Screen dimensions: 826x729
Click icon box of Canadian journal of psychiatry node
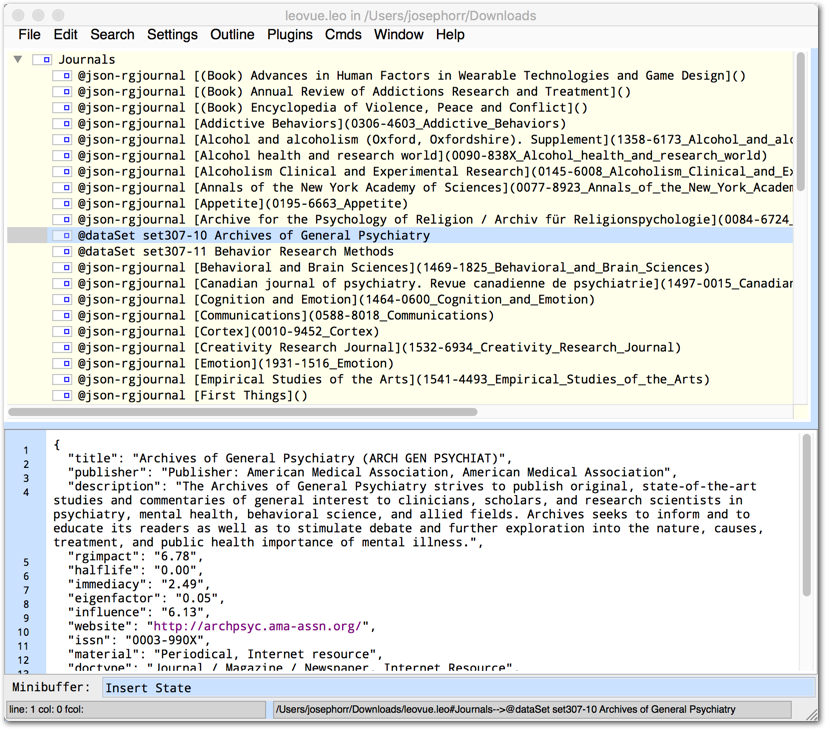[62, 283]
